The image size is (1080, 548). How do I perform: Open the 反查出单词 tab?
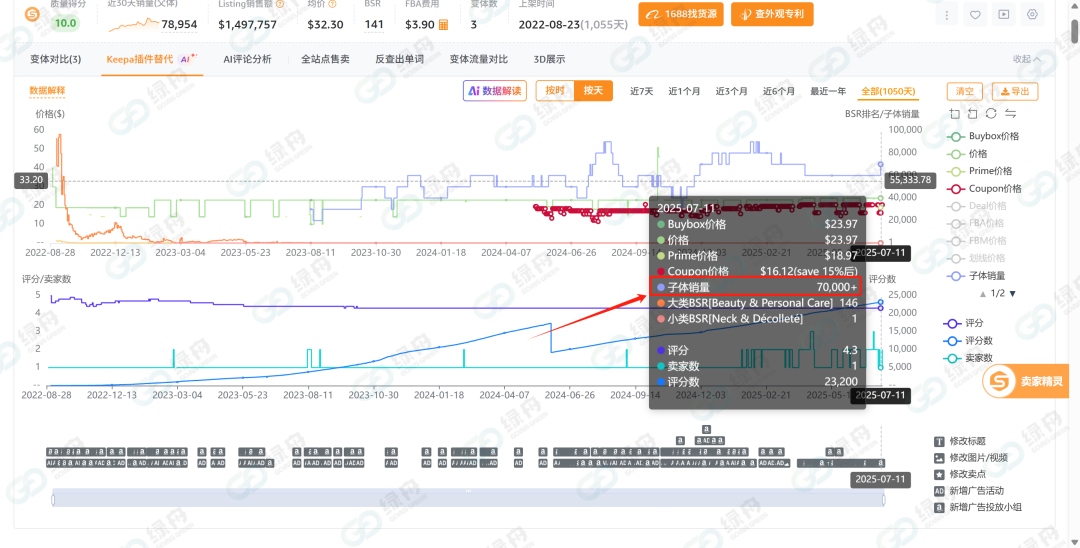pos(399,59)
